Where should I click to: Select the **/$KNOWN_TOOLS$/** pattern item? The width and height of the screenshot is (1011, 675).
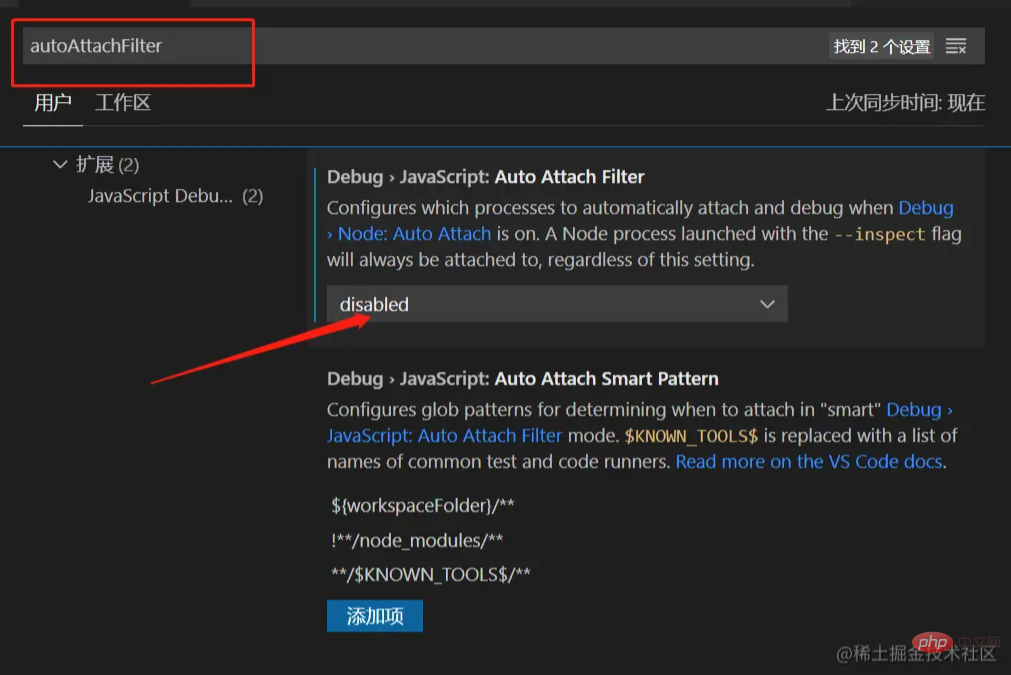(430, 574)
